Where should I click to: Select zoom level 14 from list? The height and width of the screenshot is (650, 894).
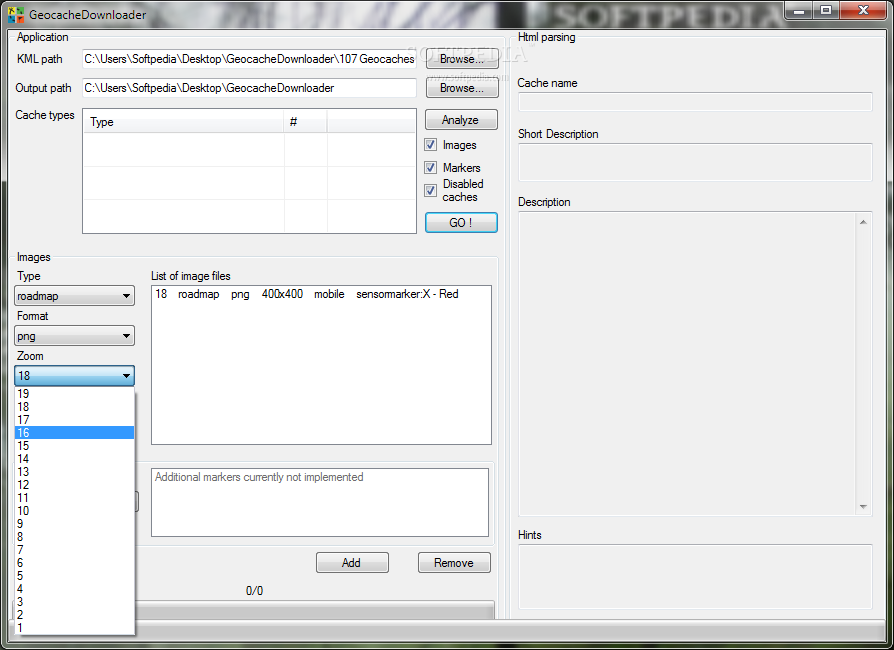(x=75, y=459)
